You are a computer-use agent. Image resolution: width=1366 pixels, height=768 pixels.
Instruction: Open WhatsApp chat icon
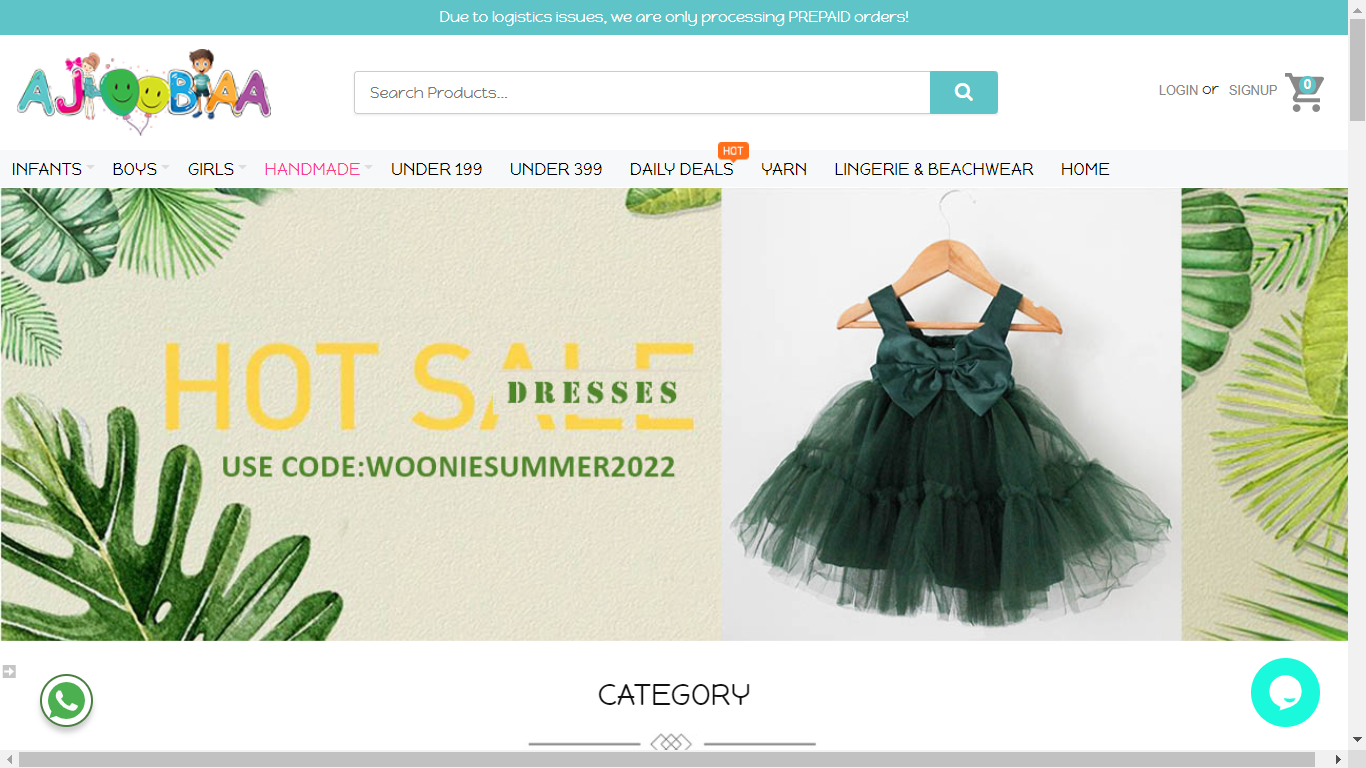pyautogui.click(x=66, y=701)
